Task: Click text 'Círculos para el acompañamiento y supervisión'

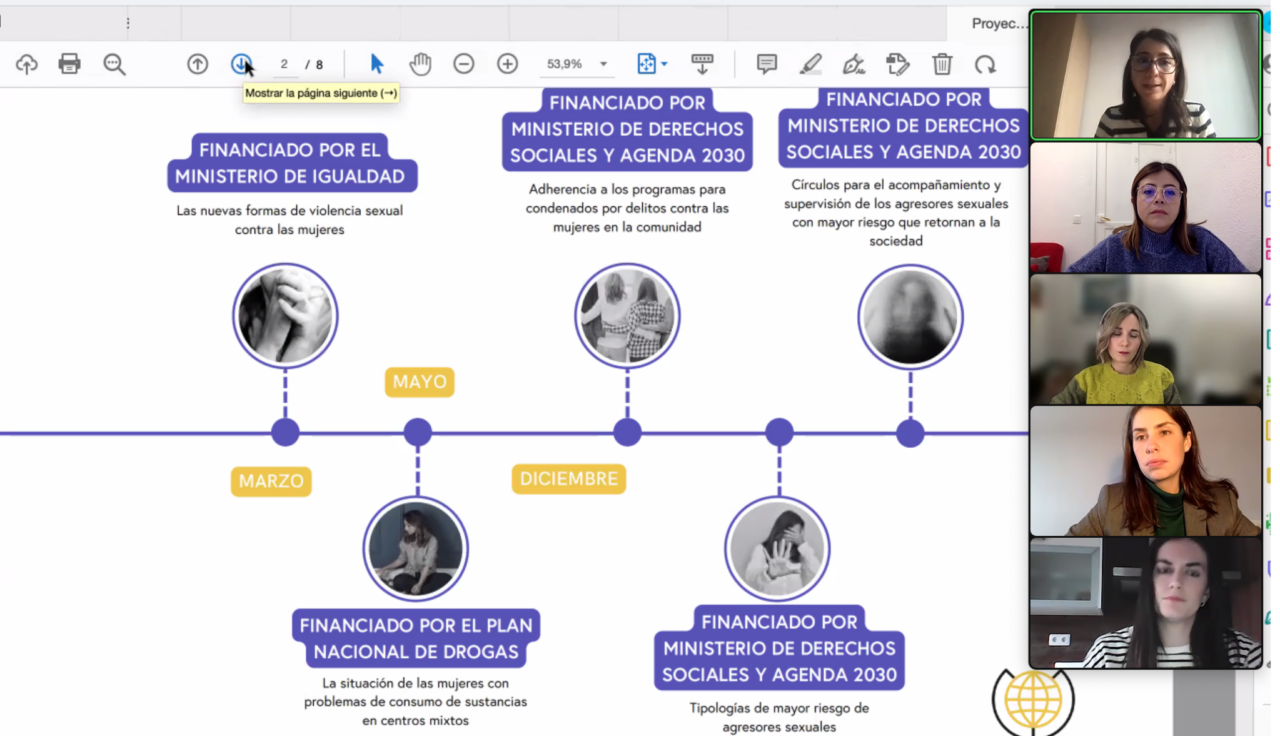Action: [x=895, y=194]
